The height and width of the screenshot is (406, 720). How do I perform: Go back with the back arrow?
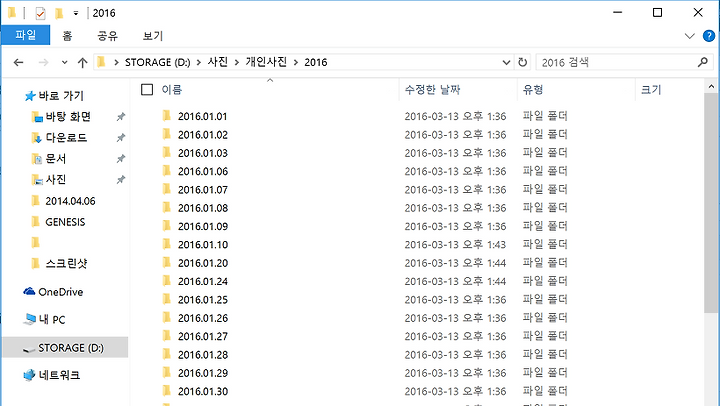coord(18,62)
